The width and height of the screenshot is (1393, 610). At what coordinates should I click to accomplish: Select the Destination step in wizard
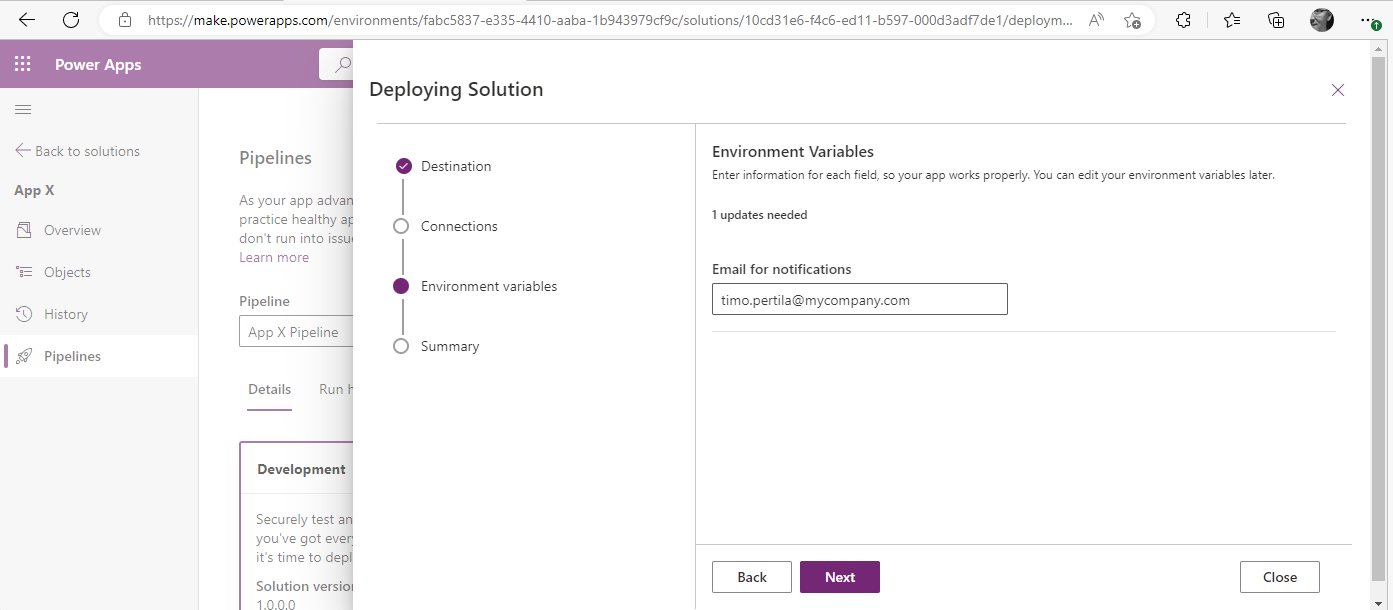pos(455,166)
